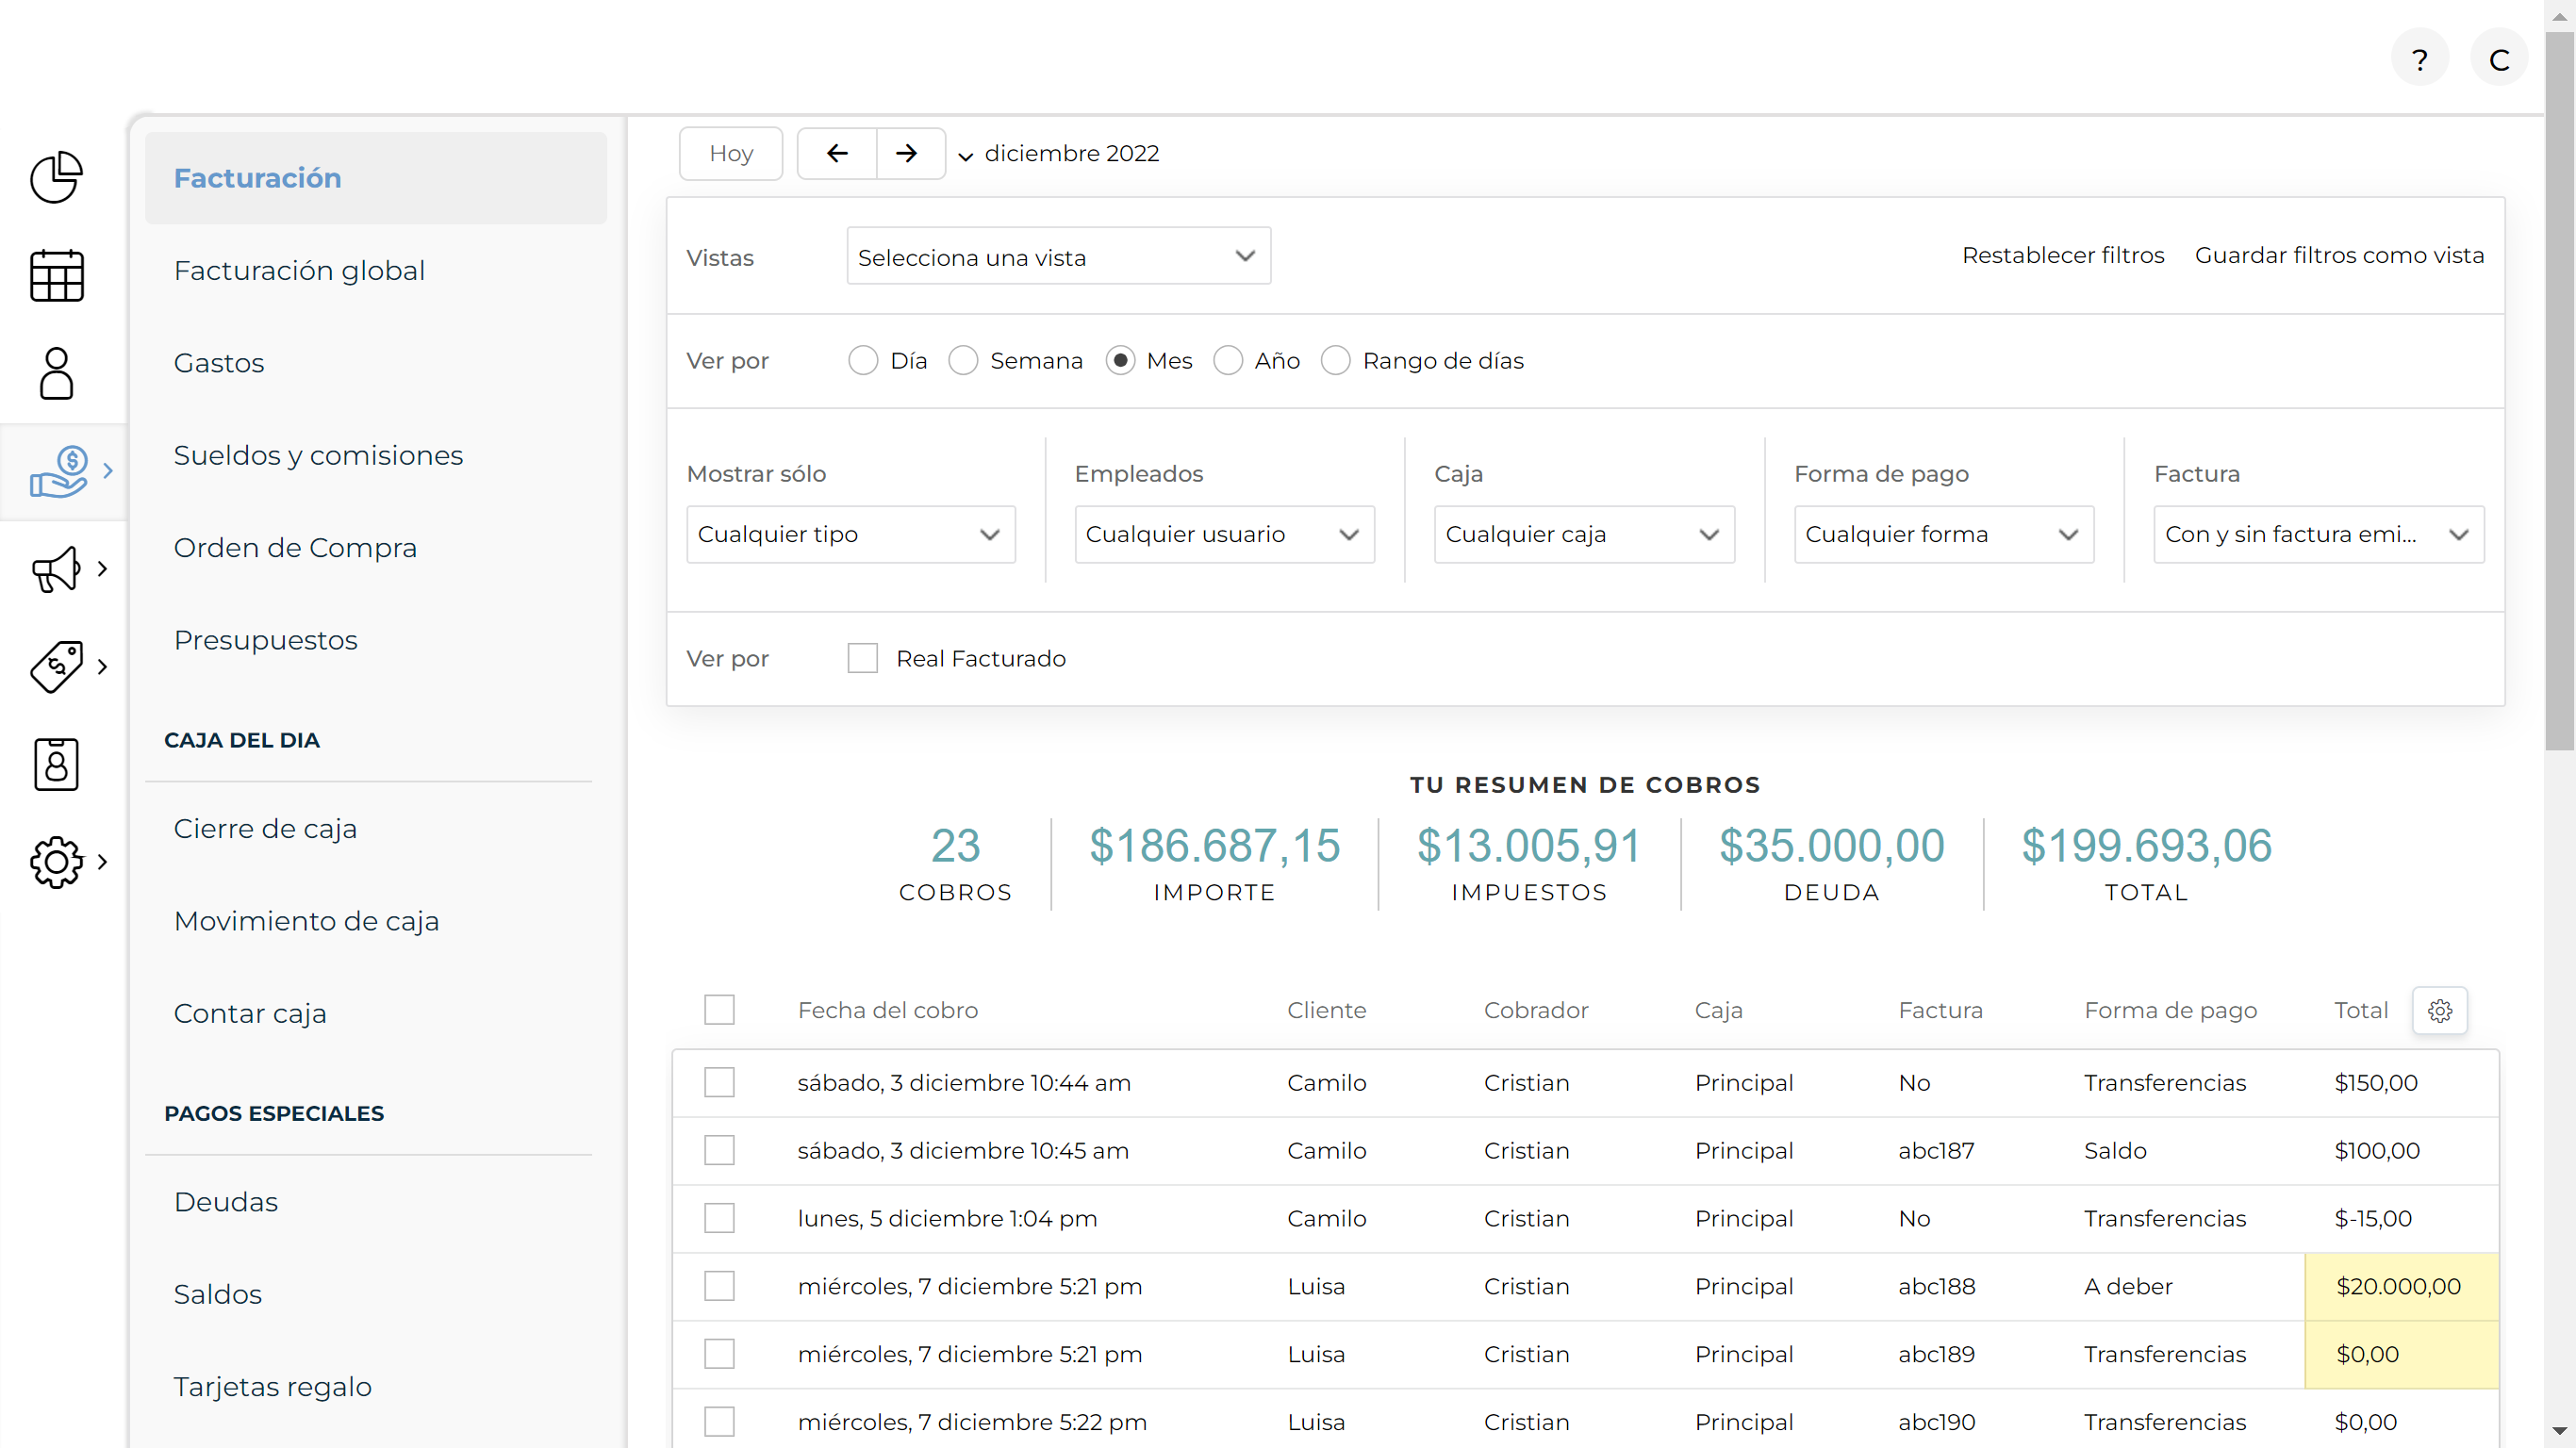This screenshot has height=1448, width=2576.
Task: Go to next month arrow
Action: point(906,153)
